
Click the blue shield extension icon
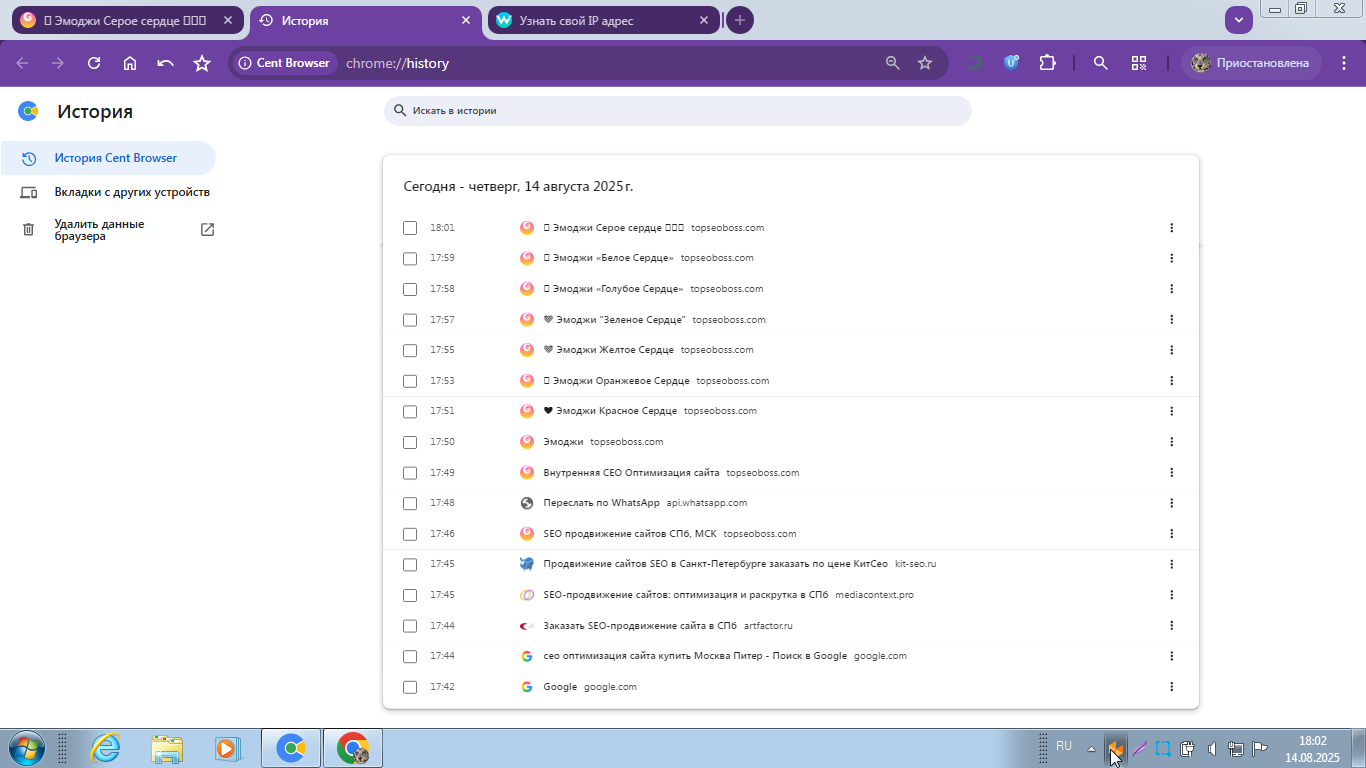pos(1011,63)
